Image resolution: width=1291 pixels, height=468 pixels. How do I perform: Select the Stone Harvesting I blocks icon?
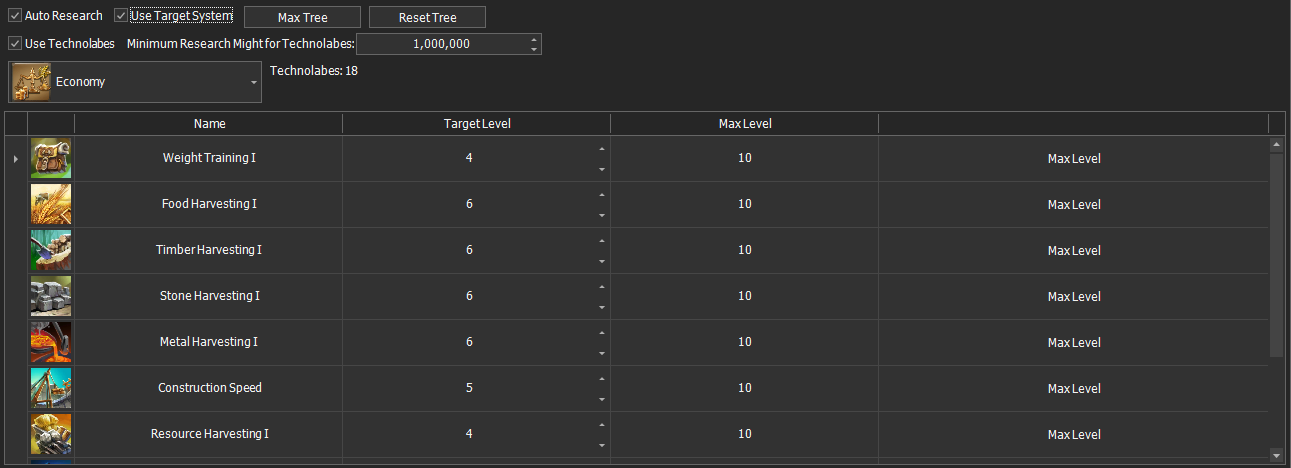pyautogui.click(x=51, y=296)
